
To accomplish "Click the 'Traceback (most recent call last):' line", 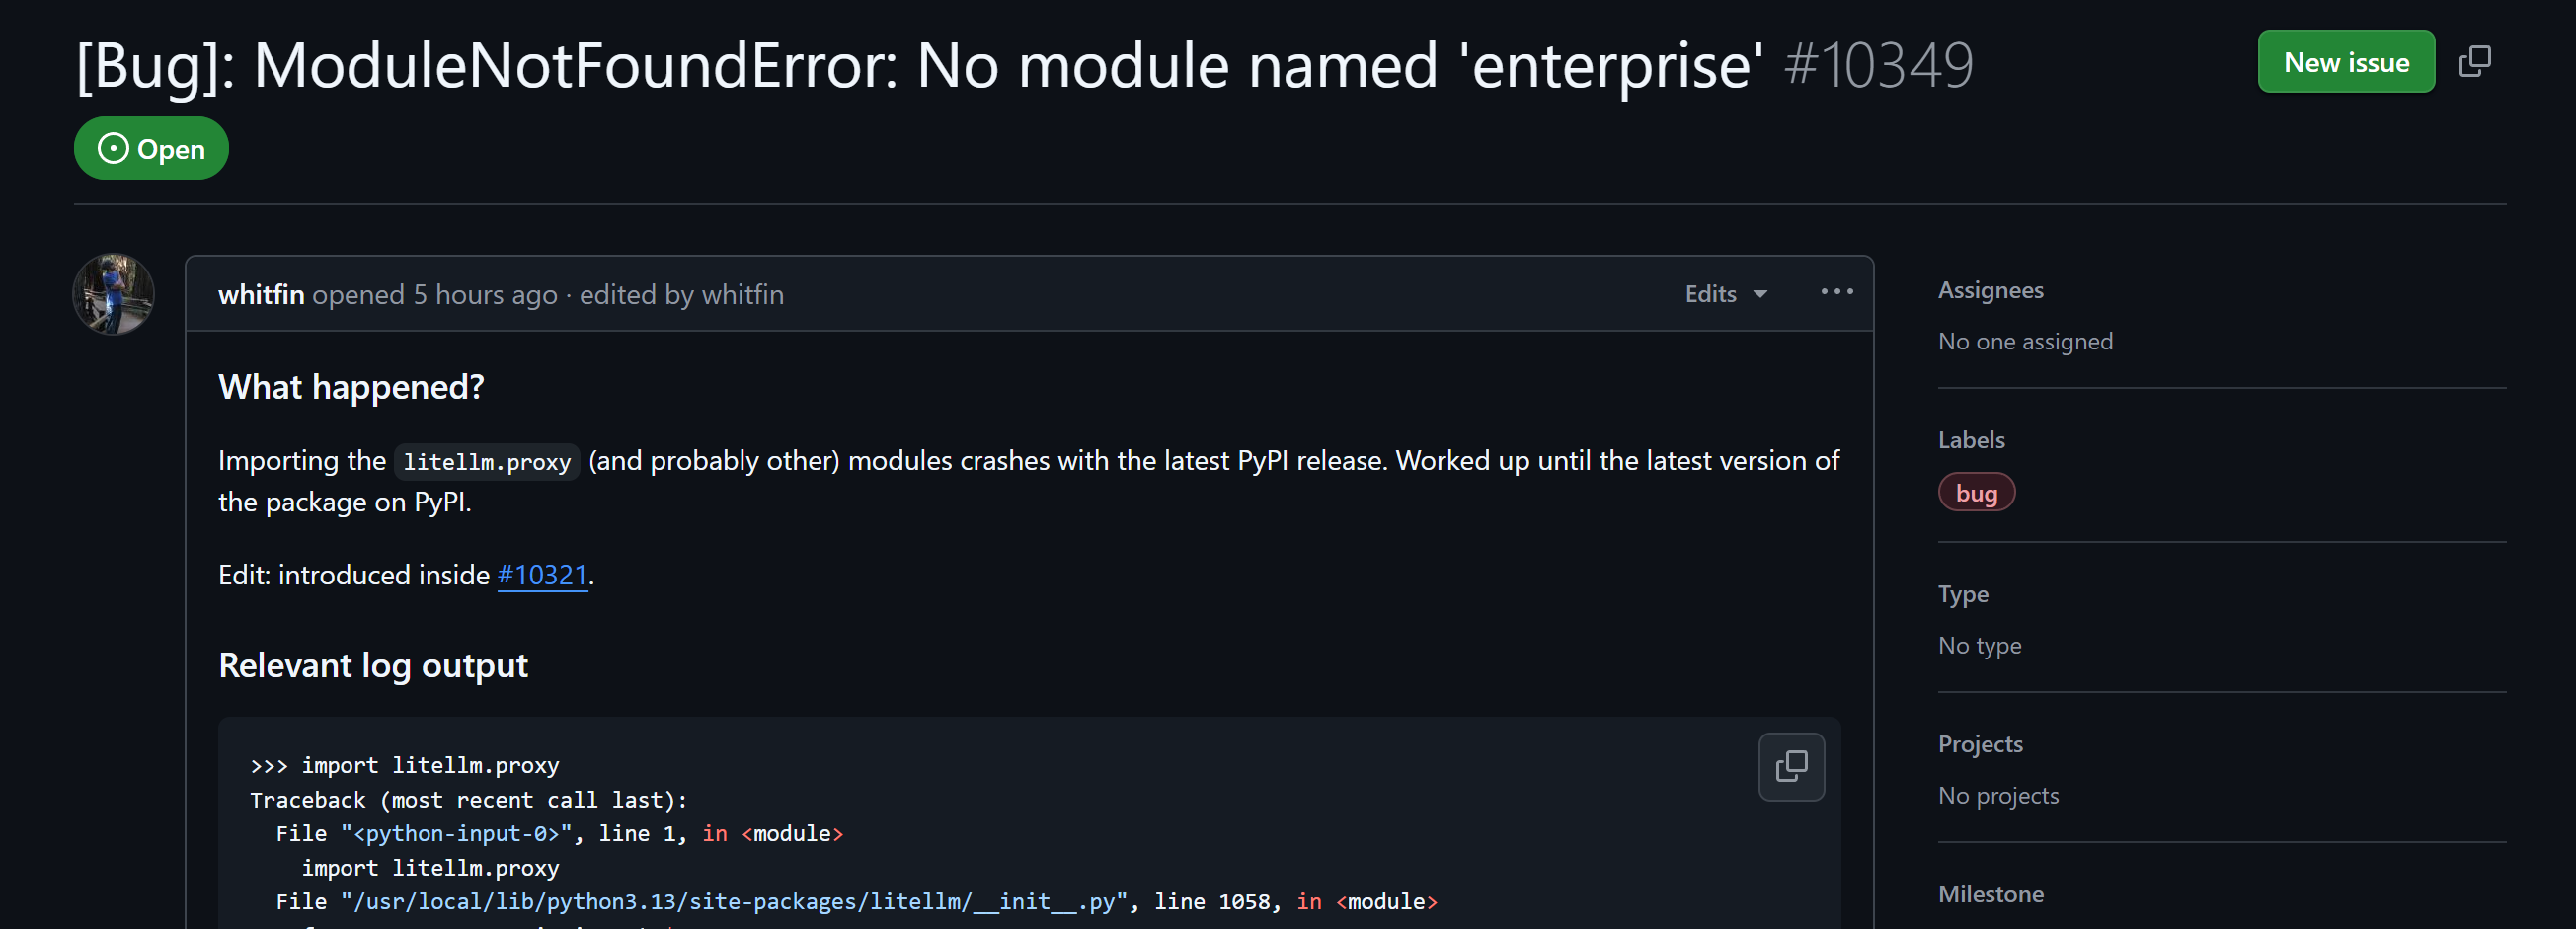I will (468, 800).
